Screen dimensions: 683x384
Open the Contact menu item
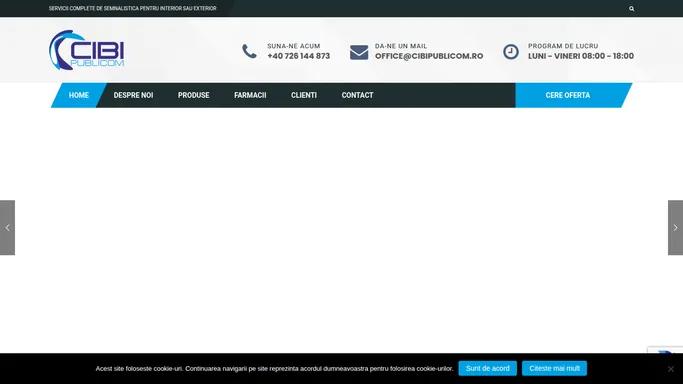click(x=357, y=95)
